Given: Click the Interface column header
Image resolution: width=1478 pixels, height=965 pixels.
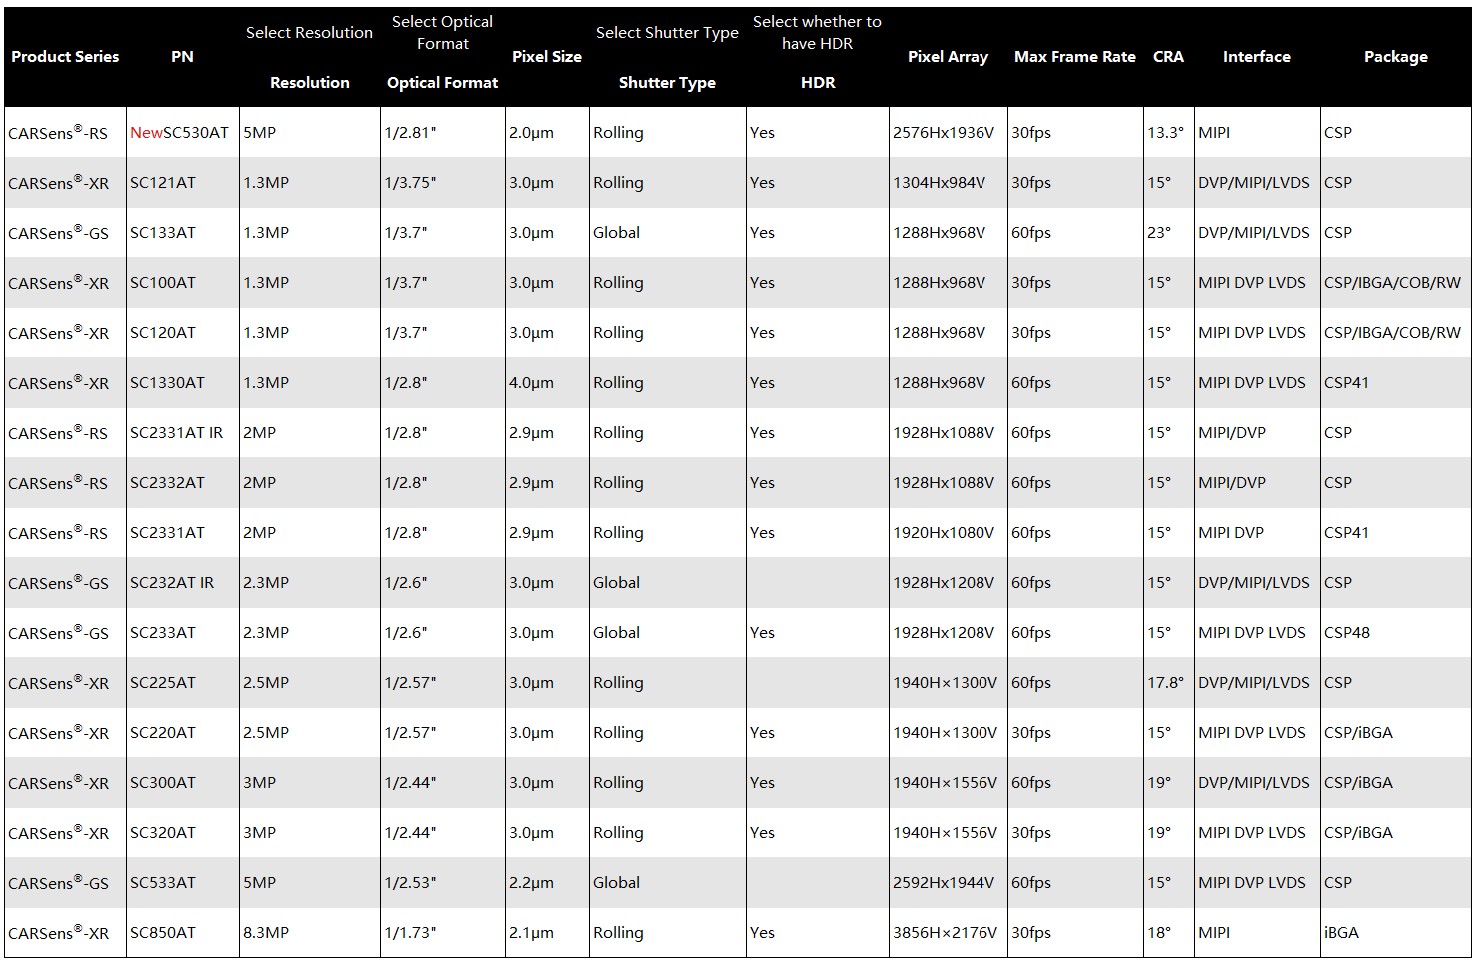Looking at the screenshot, I should click(1257, 56).
